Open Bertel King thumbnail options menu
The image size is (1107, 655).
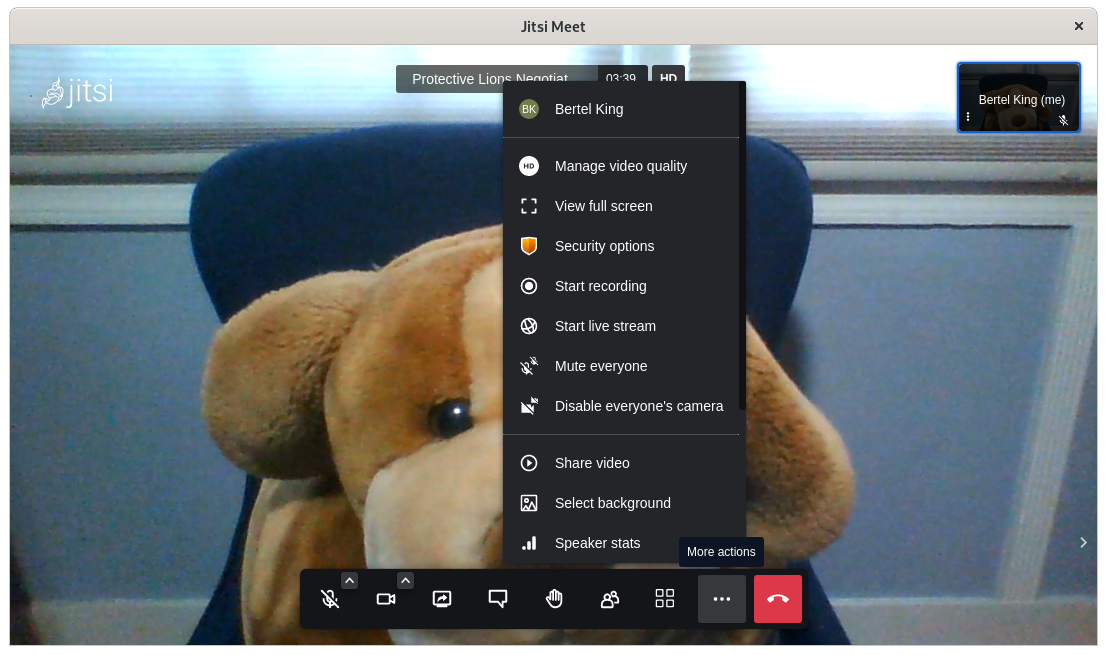[x=968, y=118]
